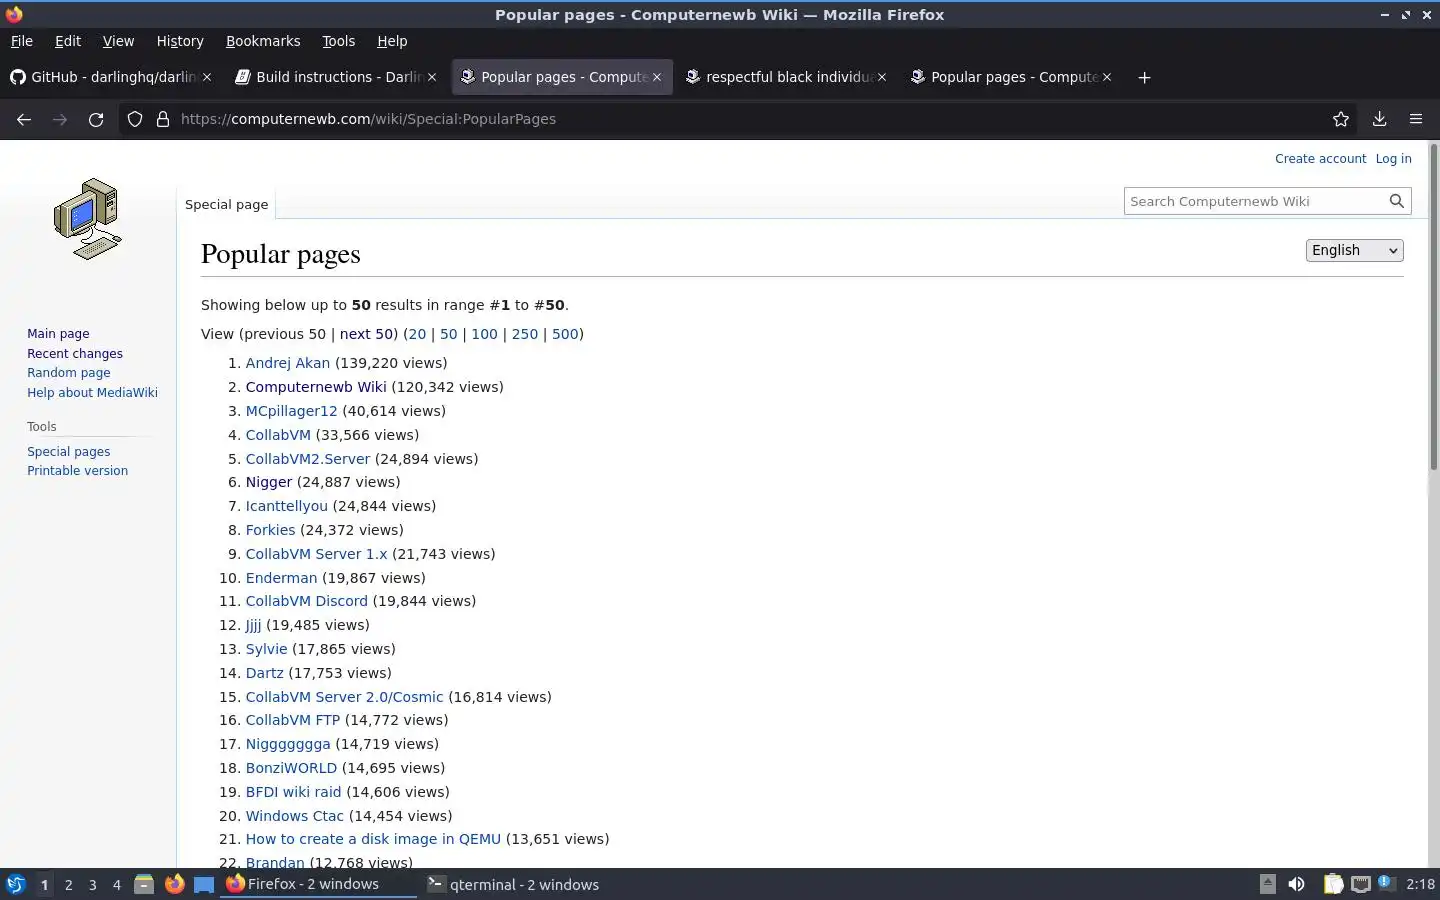
Task: Switch to virtual desktop 3
Action: point(93,884)
